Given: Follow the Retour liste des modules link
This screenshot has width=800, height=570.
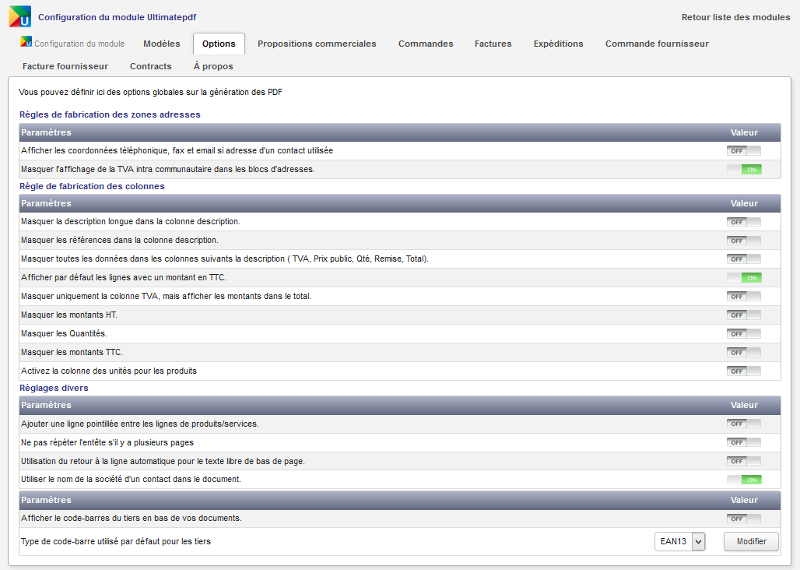Looking at the screenshot, I should coord(735,17).
